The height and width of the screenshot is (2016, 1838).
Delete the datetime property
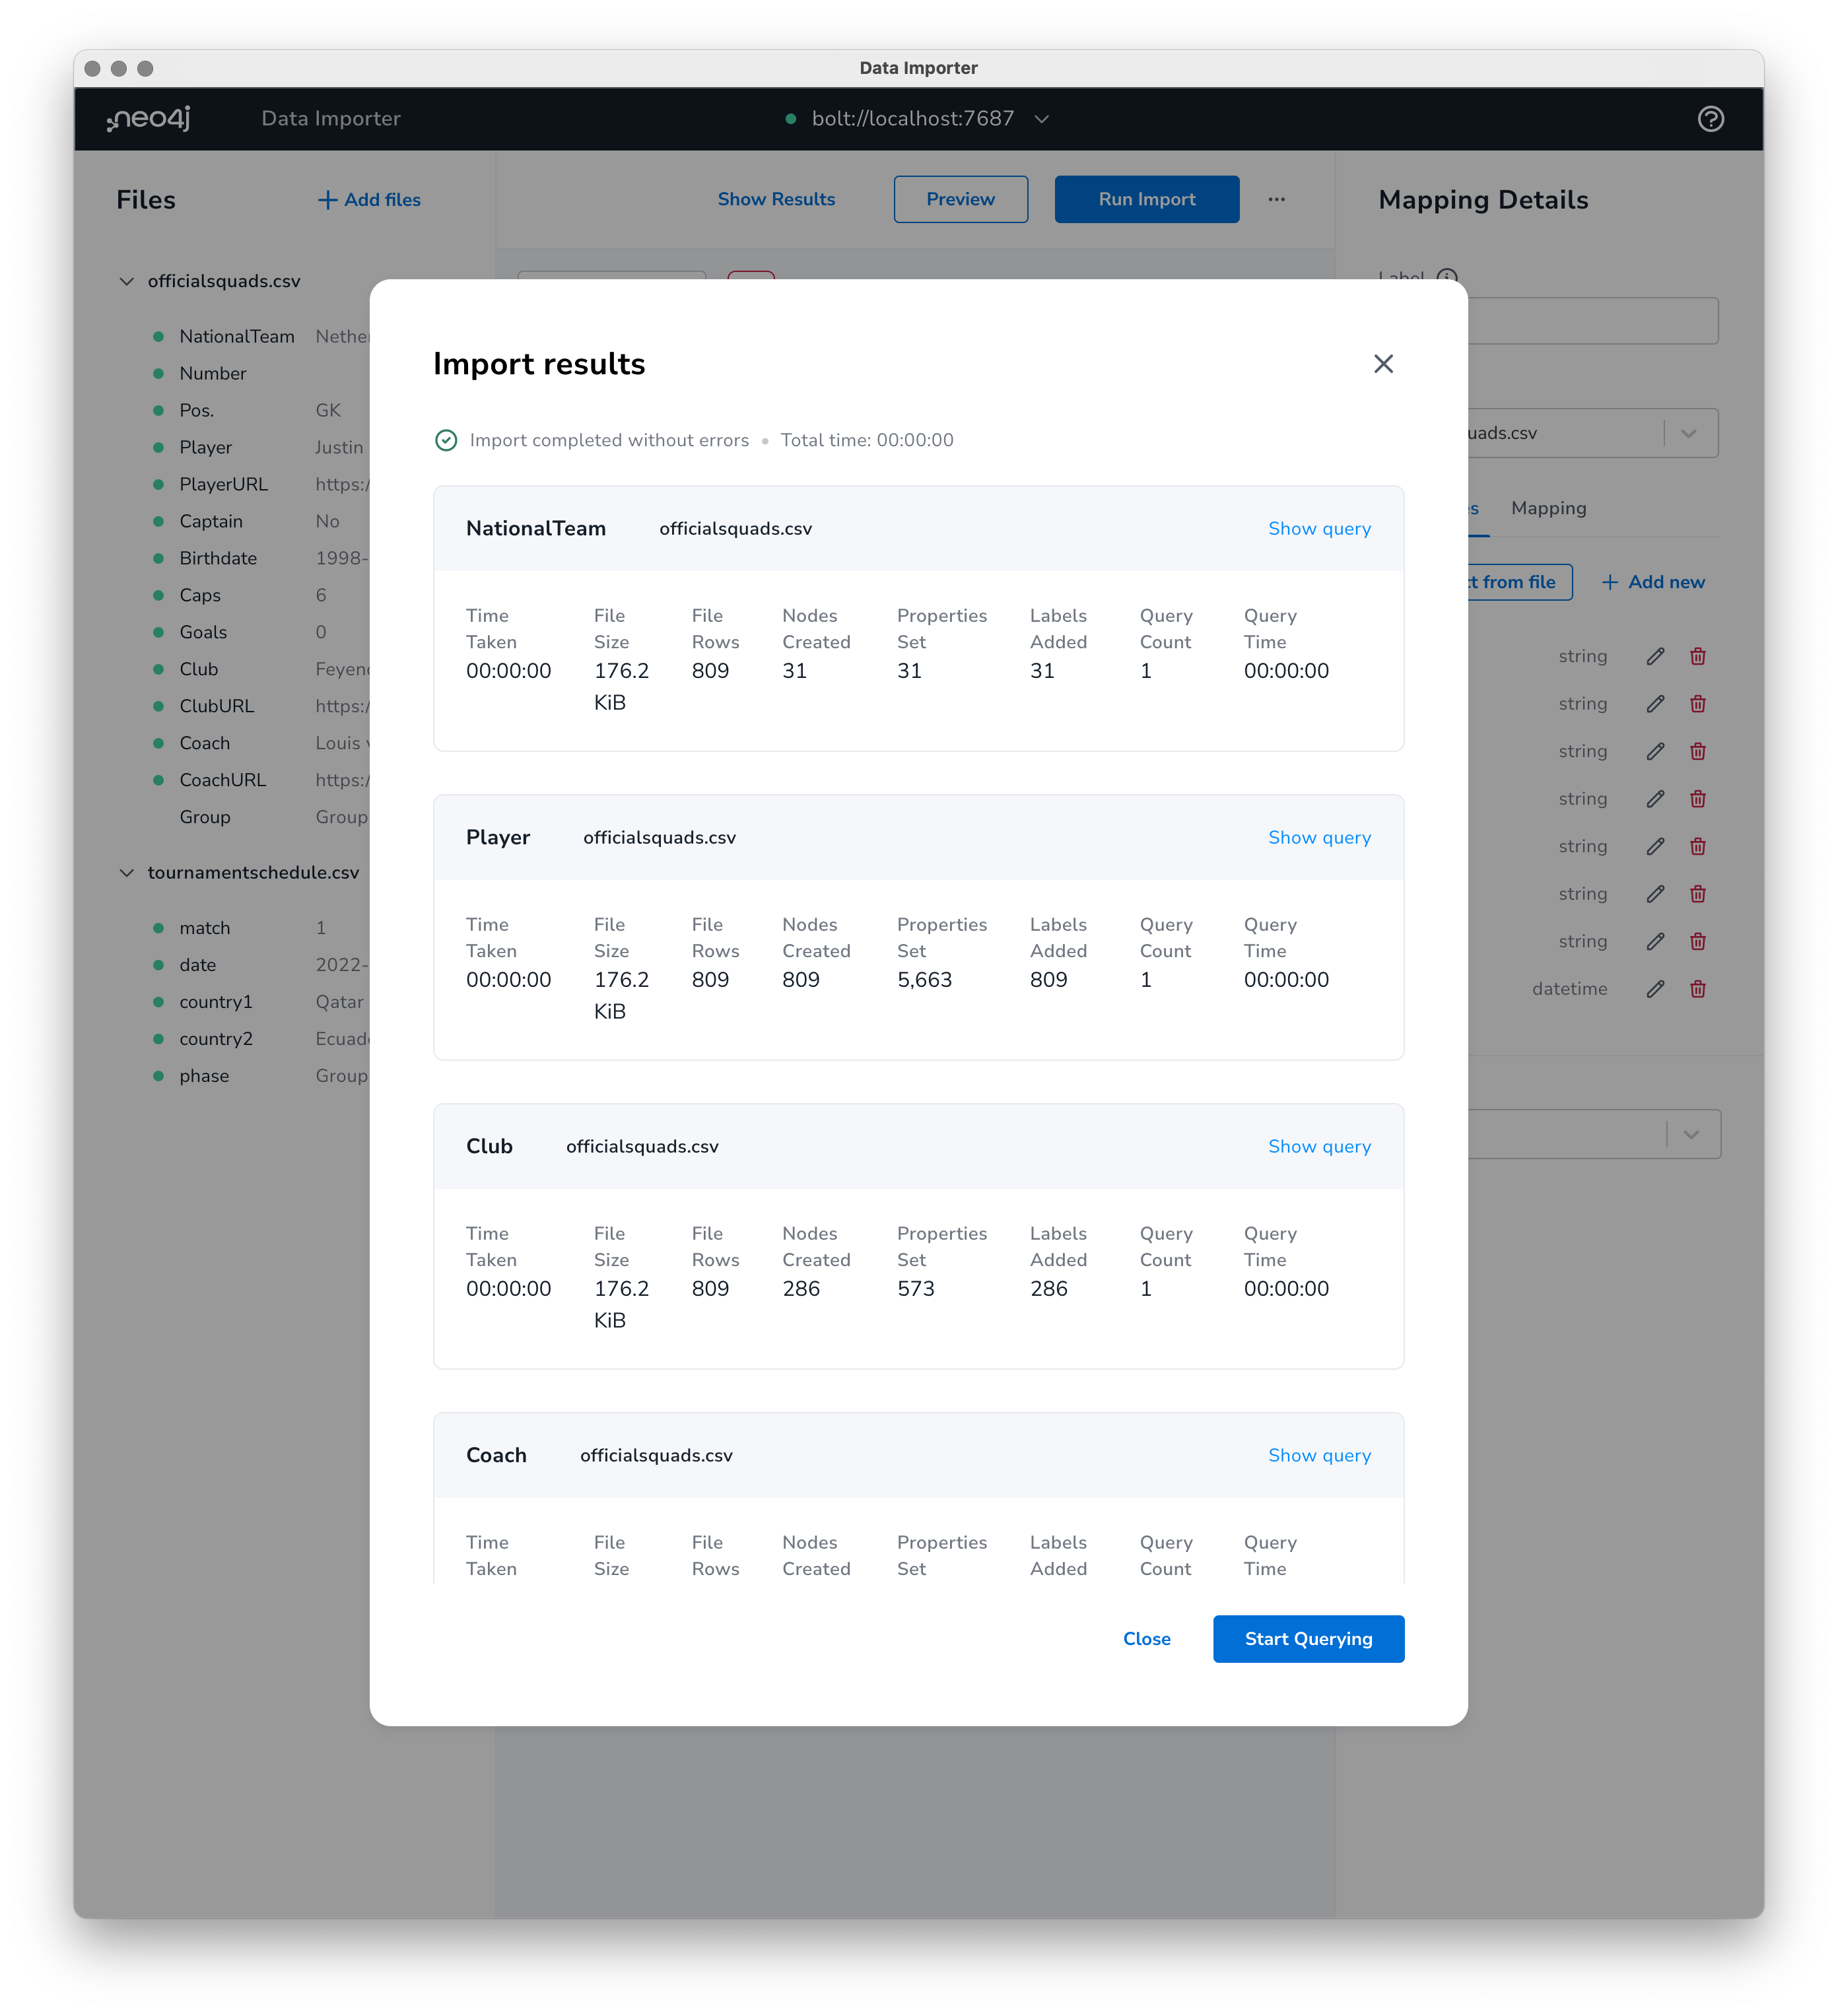pyautogui.click(x=1697, y=989)
